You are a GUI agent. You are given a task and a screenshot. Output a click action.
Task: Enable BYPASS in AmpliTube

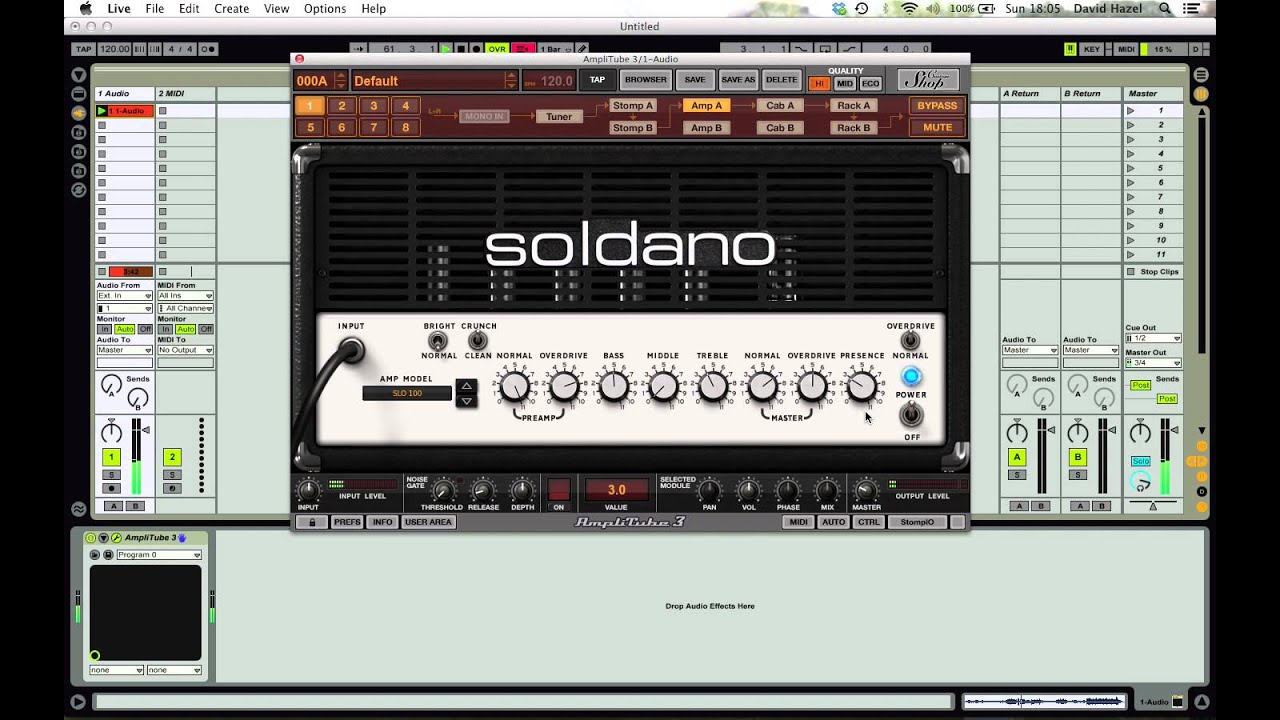coord(937,106)
